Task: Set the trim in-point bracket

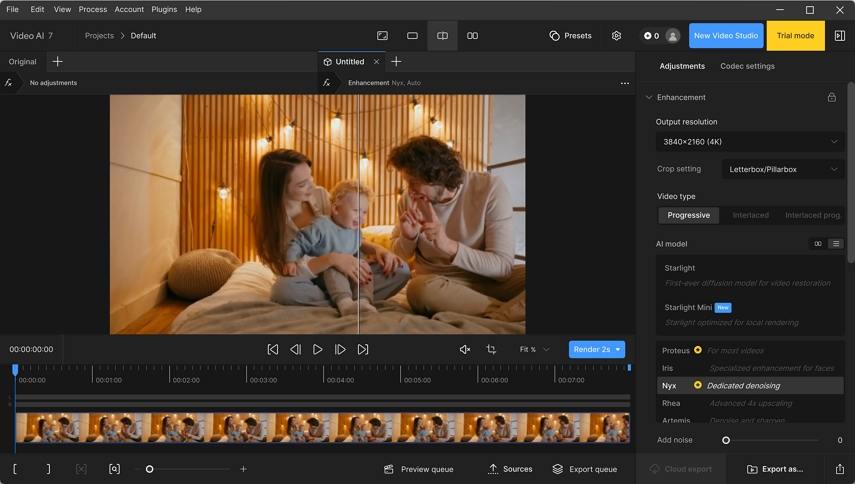Action: click(15, 469)
